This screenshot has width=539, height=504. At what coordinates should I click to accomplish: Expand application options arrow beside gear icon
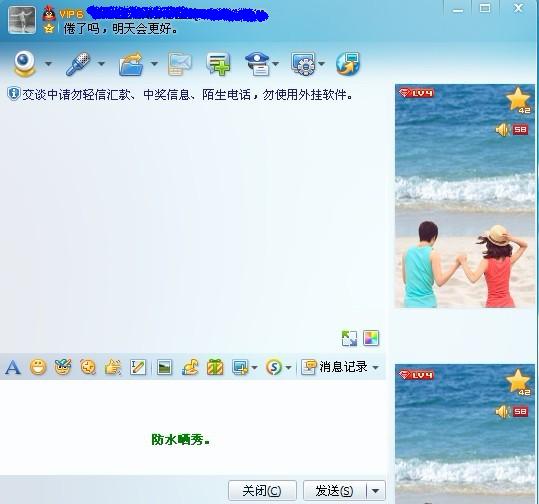(321, 64)
